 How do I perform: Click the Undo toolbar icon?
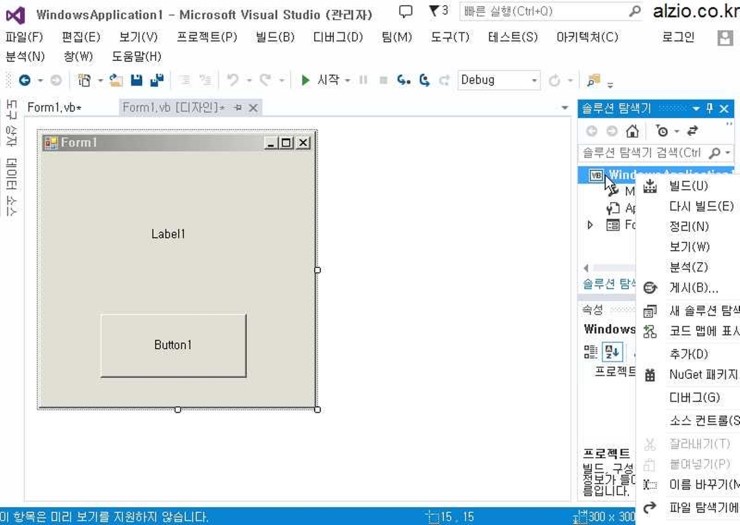pyautogui.click(x=233, y=80)
